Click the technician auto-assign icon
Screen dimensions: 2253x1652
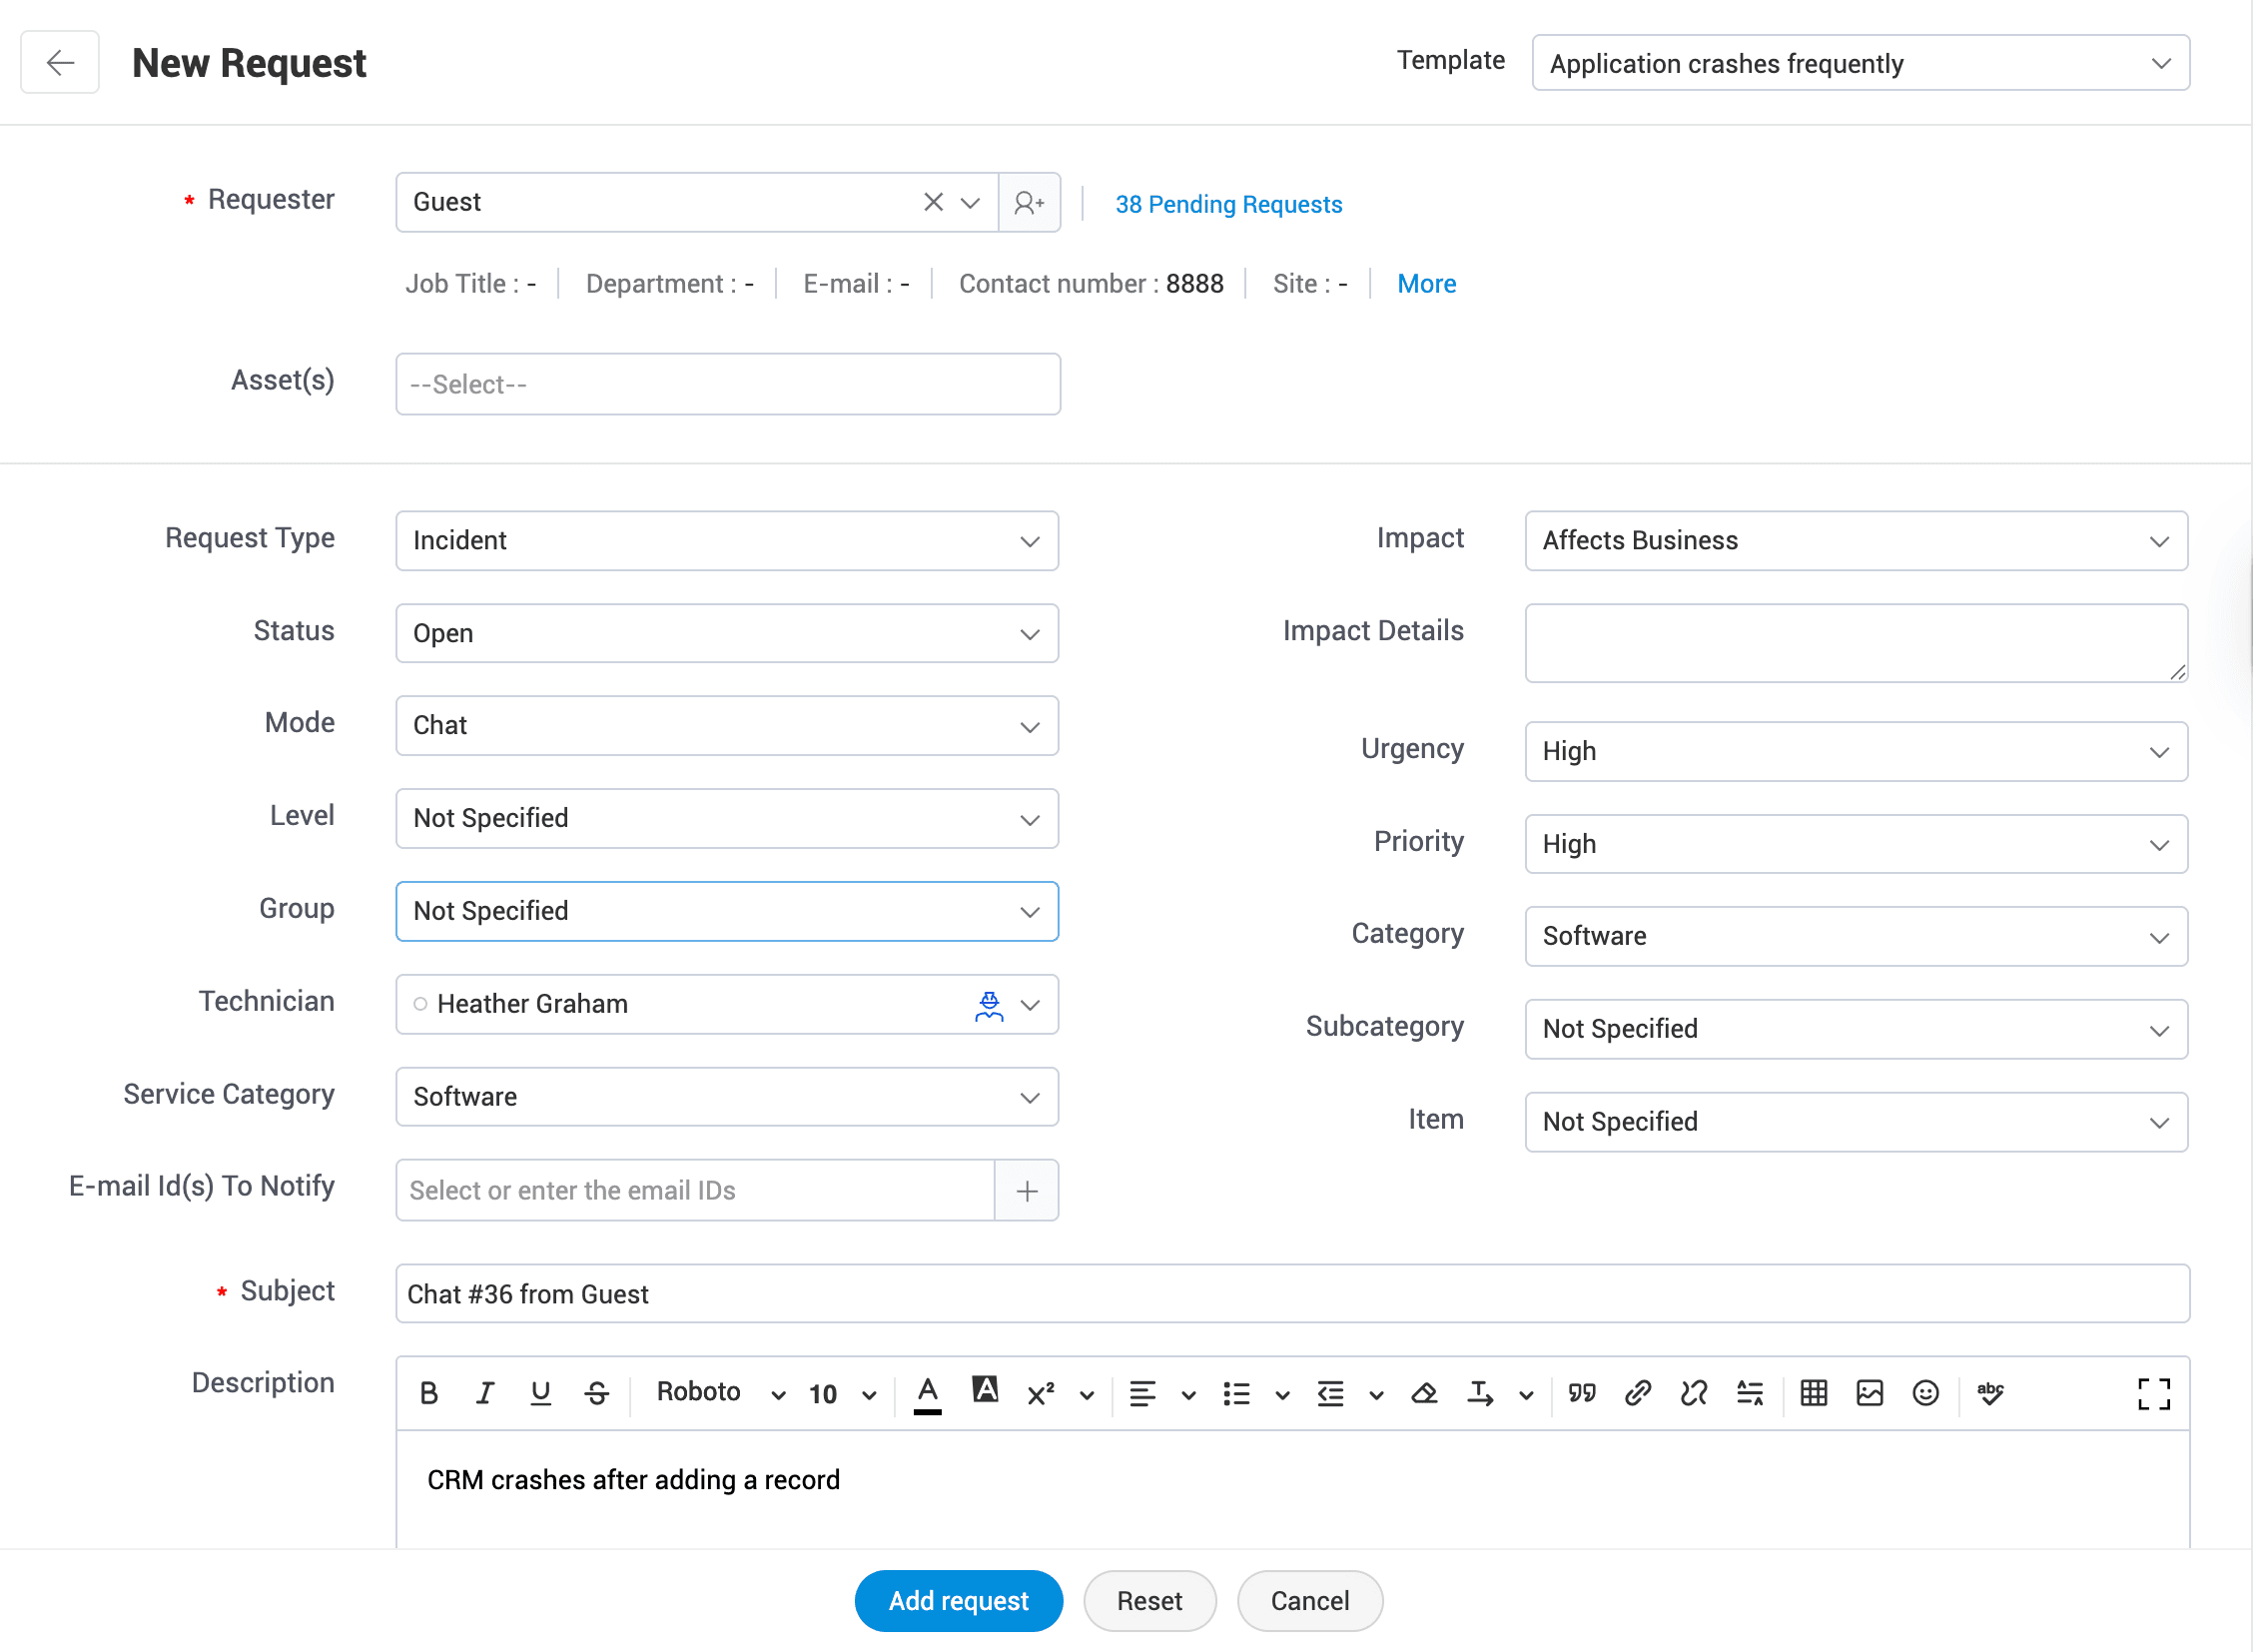pyautogui.click(x=988, y=1005)
